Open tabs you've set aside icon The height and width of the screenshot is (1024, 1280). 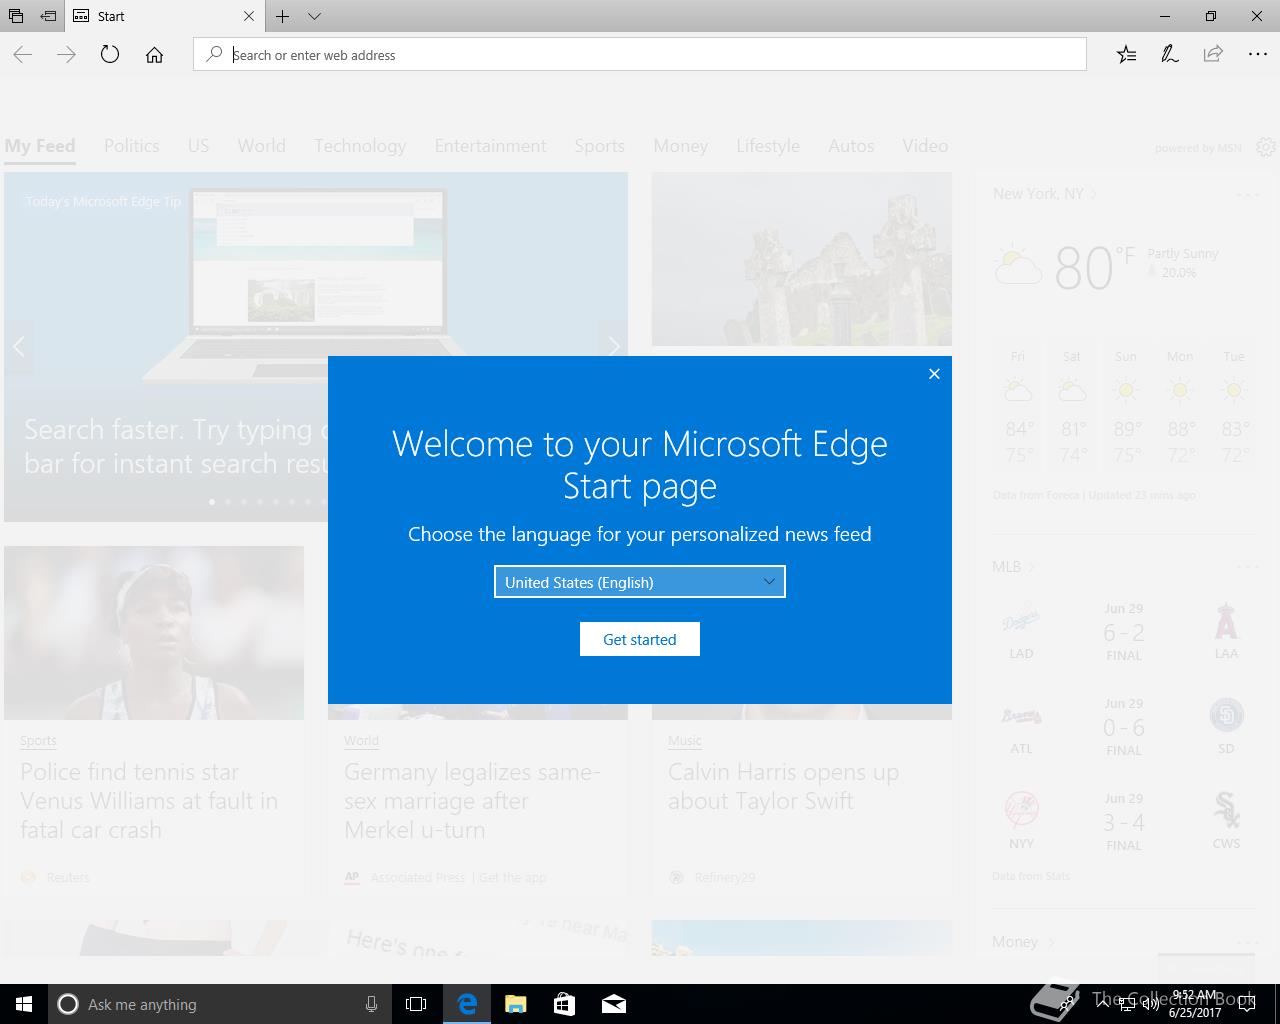click(16, 16)
